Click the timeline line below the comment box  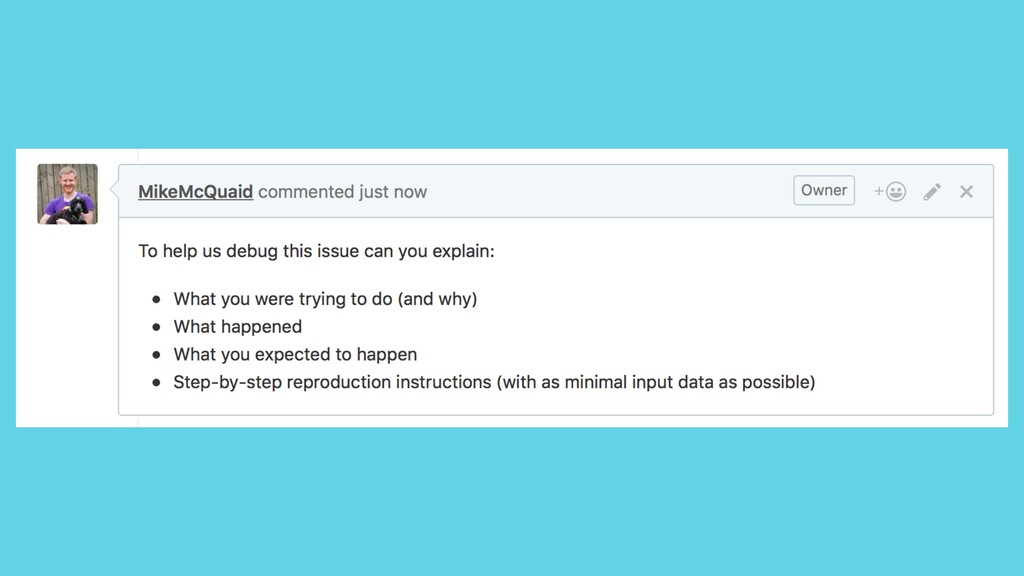point(138,421)
